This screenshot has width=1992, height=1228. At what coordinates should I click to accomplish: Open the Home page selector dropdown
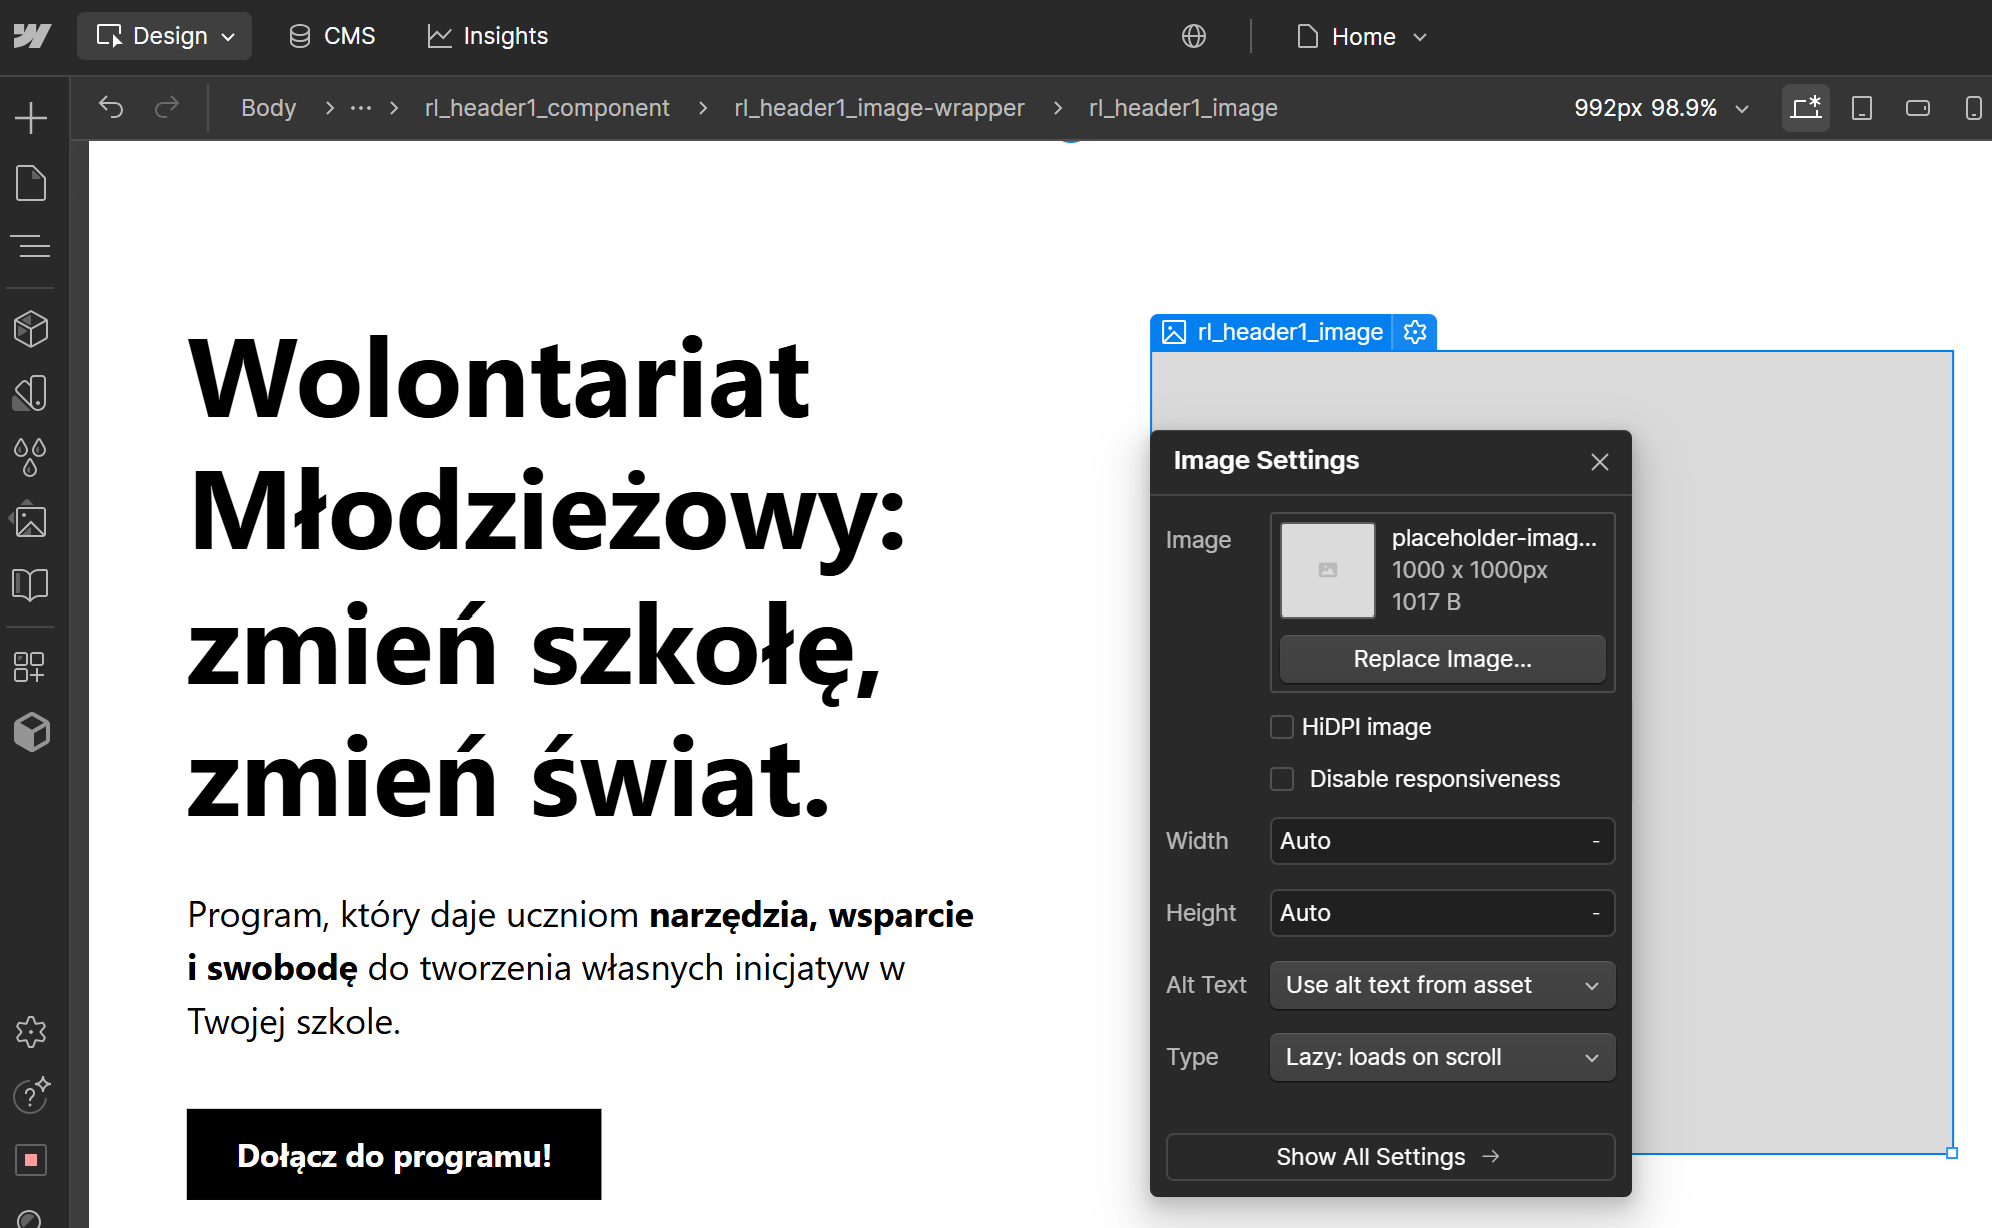[1362, 37]
